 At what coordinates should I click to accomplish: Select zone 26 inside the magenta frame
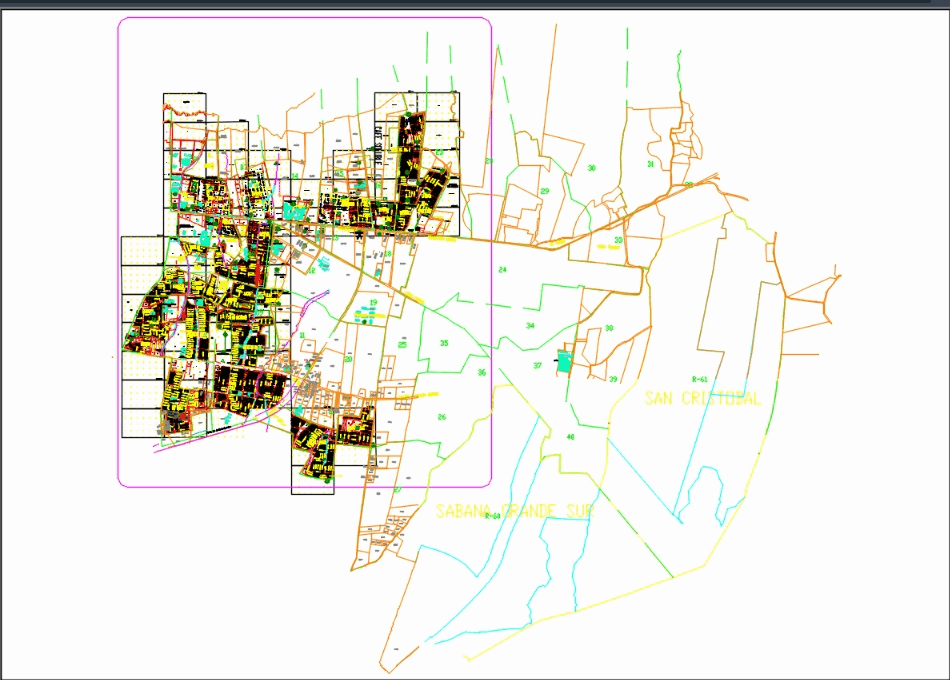(442, 416)
